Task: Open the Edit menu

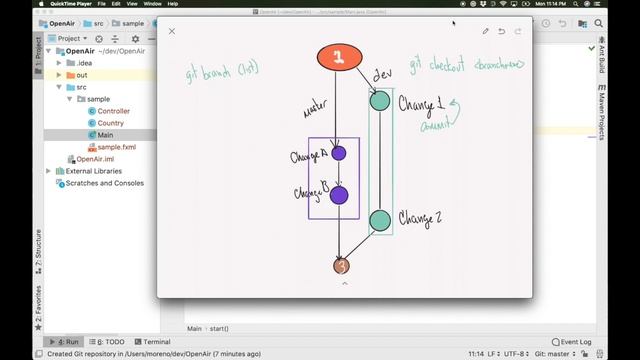Action: 116,4
